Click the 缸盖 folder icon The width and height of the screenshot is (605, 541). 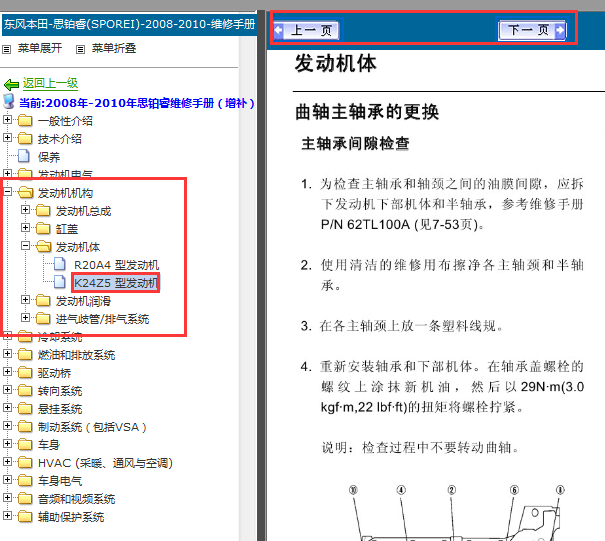tap(43, 228)
